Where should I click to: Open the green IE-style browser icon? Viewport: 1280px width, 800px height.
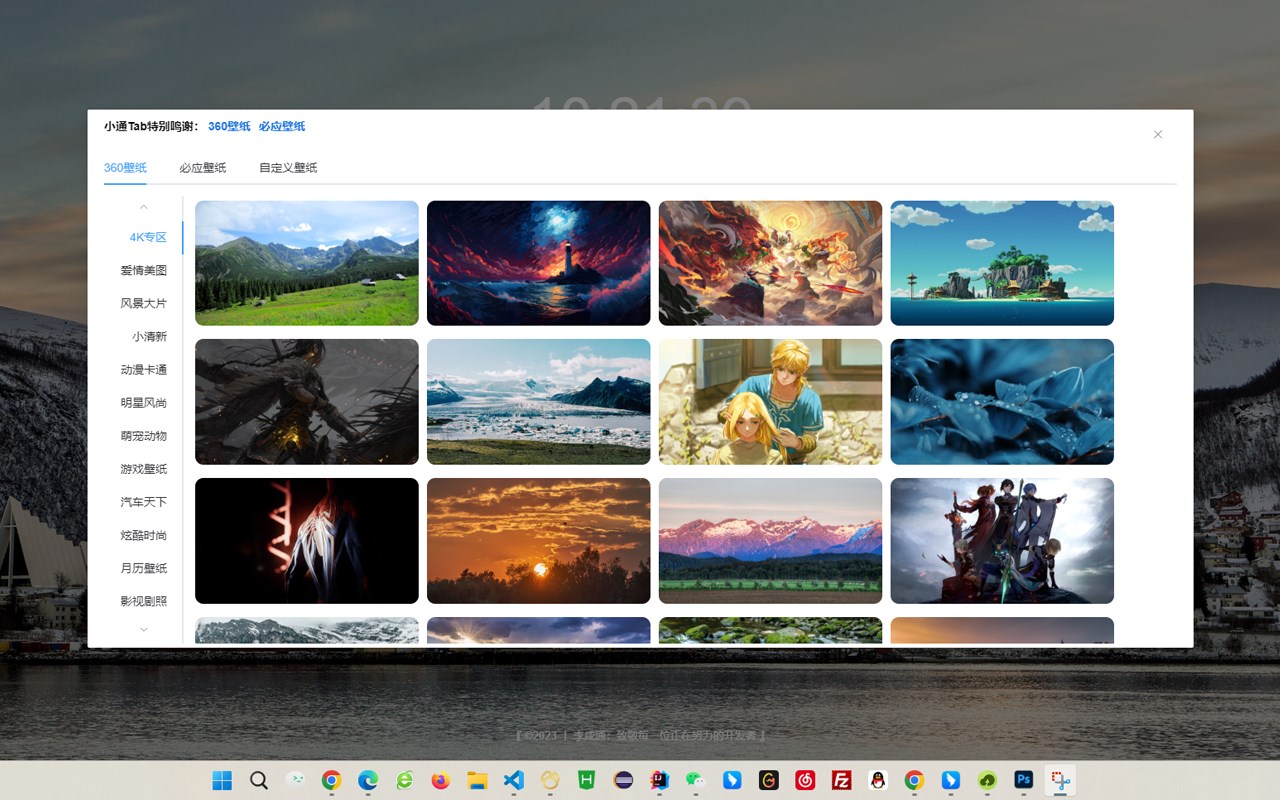tap(404, 780)
